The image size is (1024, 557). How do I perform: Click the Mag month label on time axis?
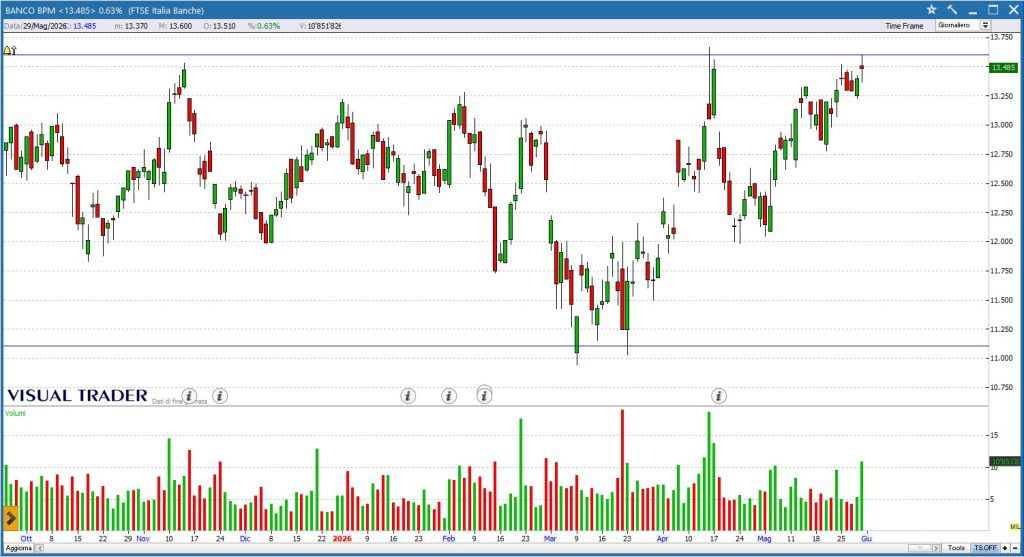pos(764,539)
